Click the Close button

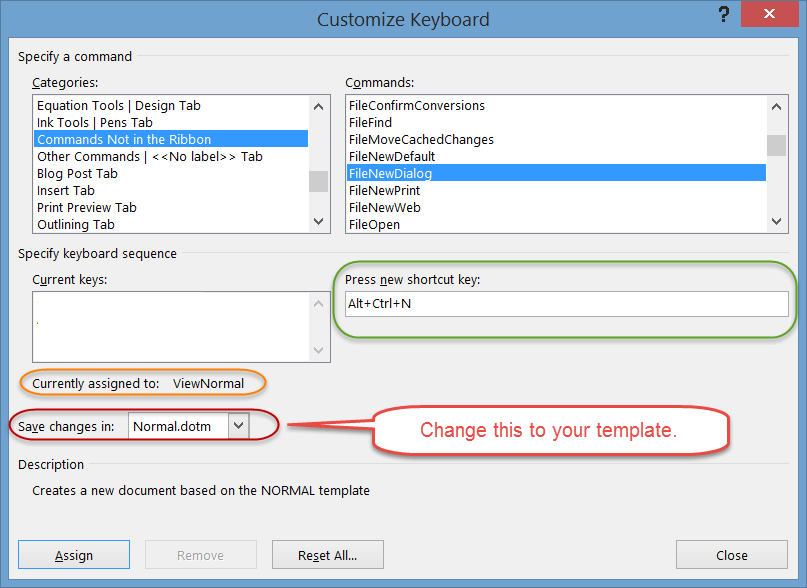tap(731, 554)
